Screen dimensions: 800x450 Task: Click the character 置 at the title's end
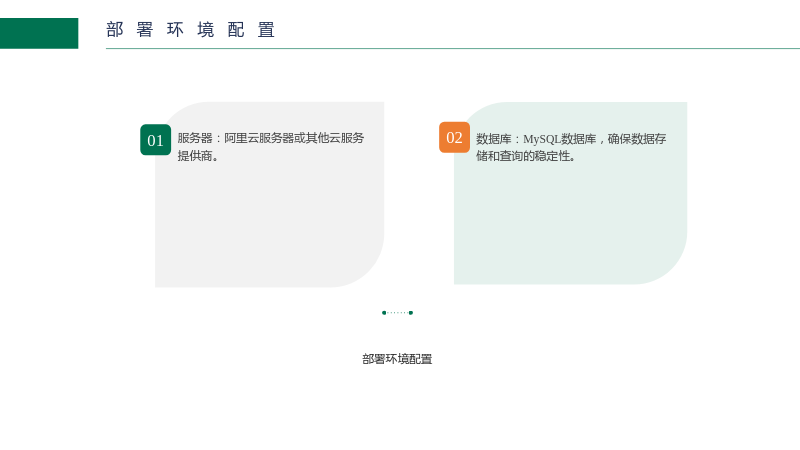(x=266, y=30)
